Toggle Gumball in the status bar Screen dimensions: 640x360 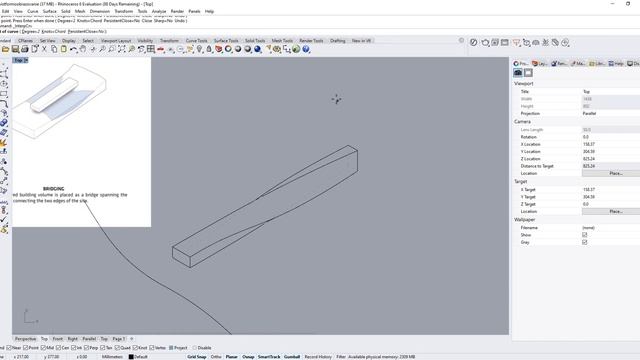292,357
